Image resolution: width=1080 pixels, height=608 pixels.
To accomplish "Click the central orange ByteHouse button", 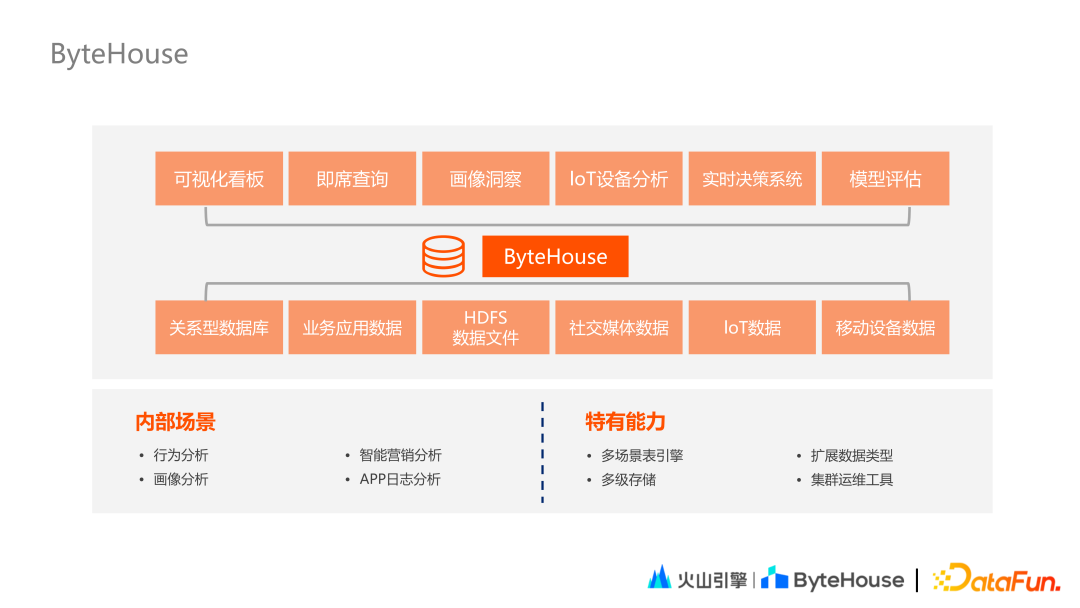I will tap(556, 256).
